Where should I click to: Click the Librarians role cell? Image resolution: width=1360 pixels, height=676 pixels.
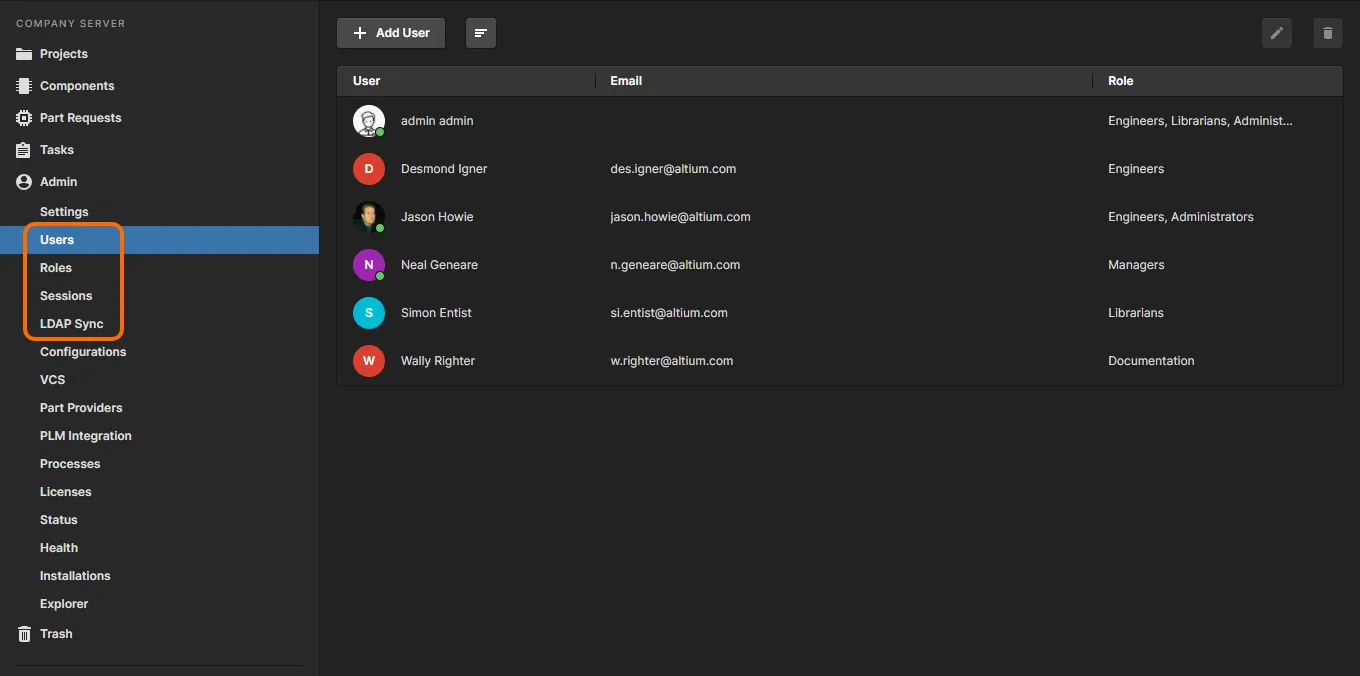(1136, 313)
